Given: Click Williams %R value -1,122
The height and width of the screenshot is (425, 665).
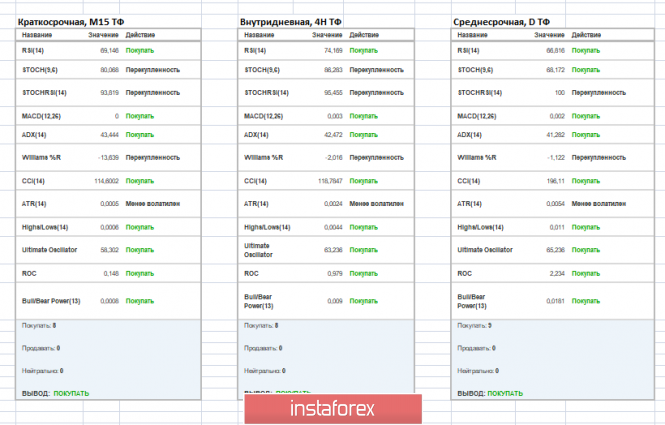Looking at the screenshot, I should [556, 157].
